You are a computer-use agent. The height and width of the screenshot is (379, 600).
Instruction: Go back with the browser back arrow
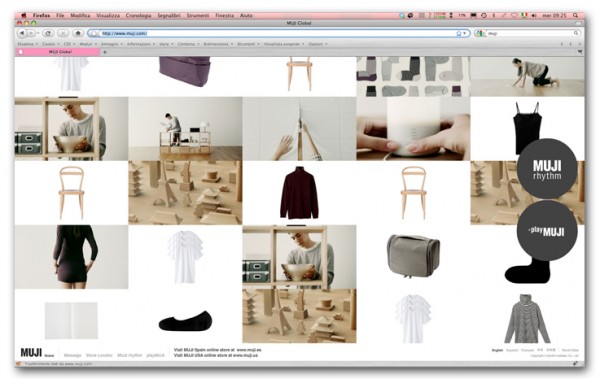pyautogui.click(x=22, y=33)
